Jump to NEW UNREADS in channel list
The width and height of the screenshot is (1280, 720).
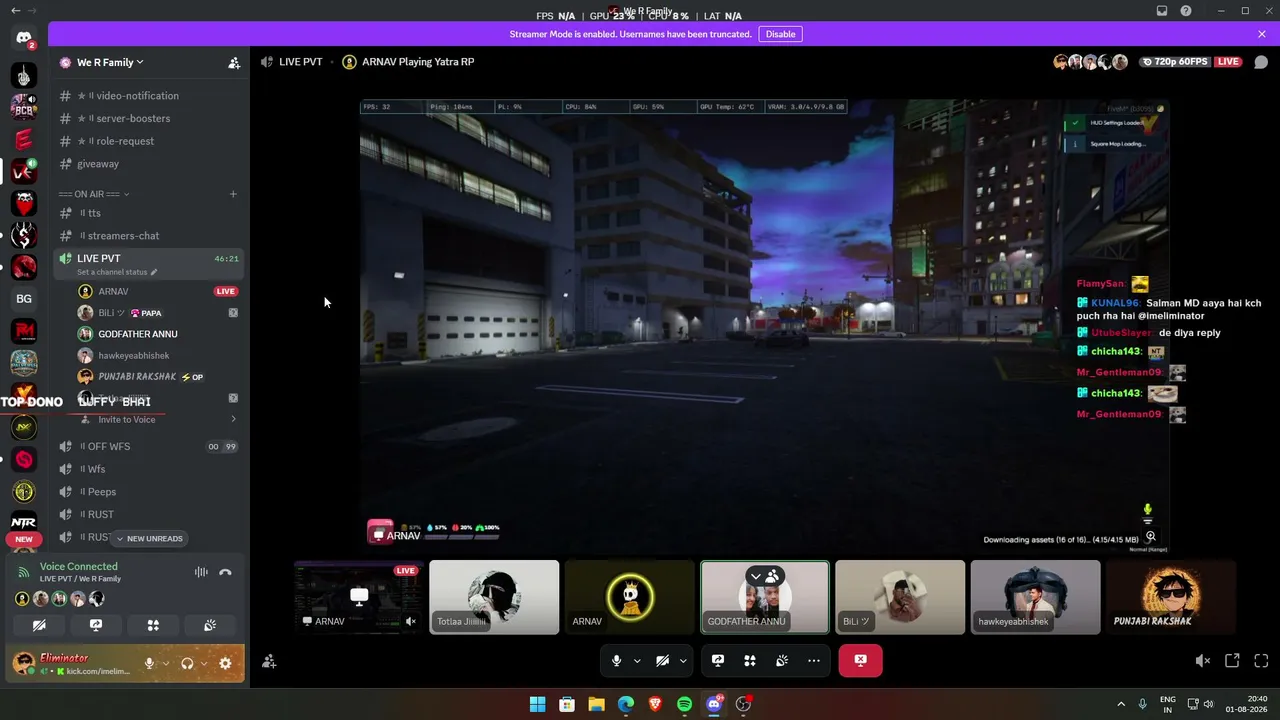[149, 539]
